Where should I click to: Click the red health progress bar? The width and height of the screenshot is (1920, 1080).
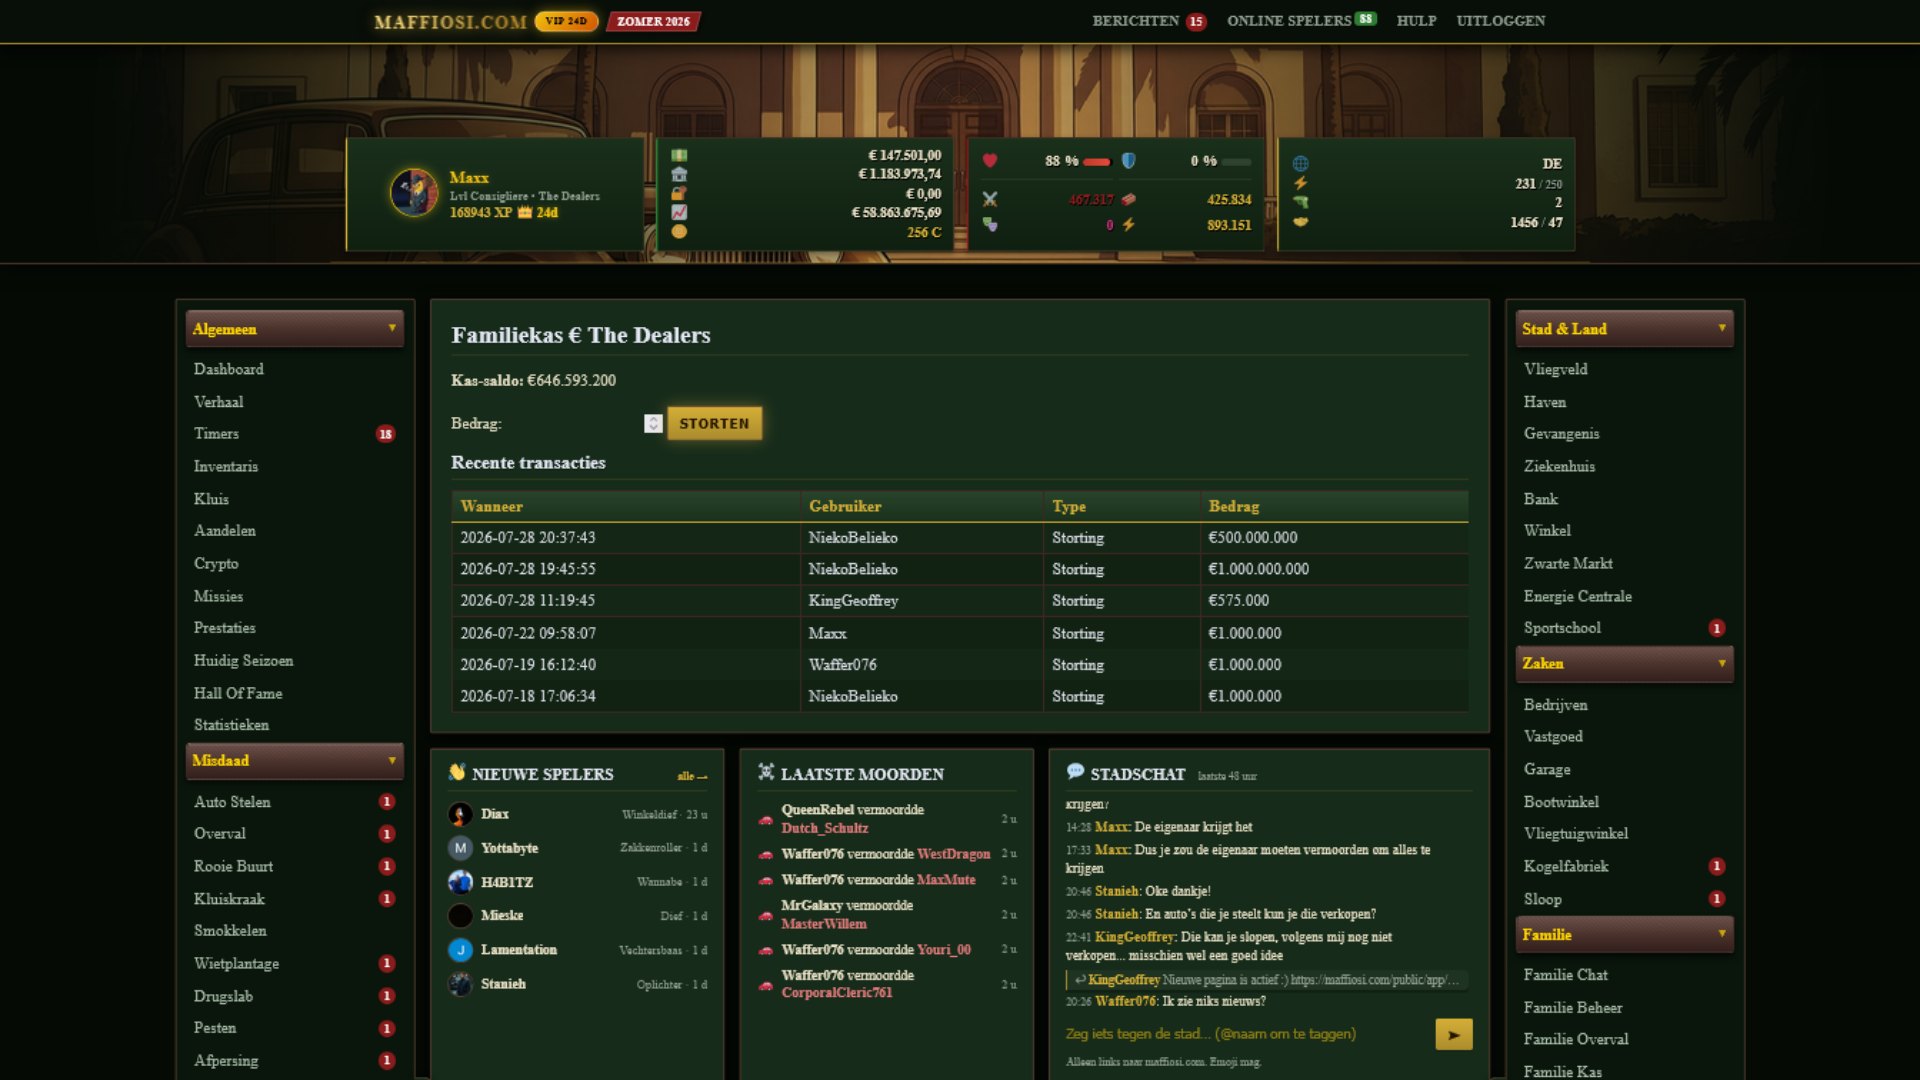coord(1097,161)
